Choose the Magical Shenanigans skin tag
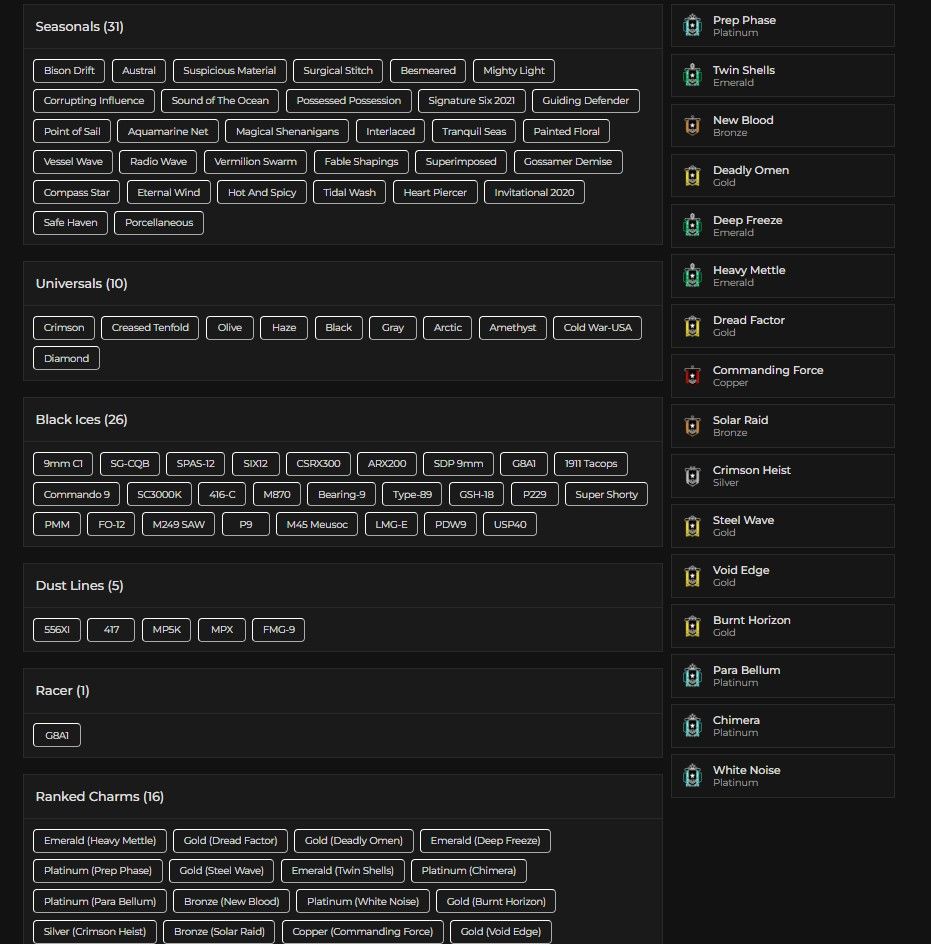Viewport: 931px width, 944px height. tap(287, 131)
